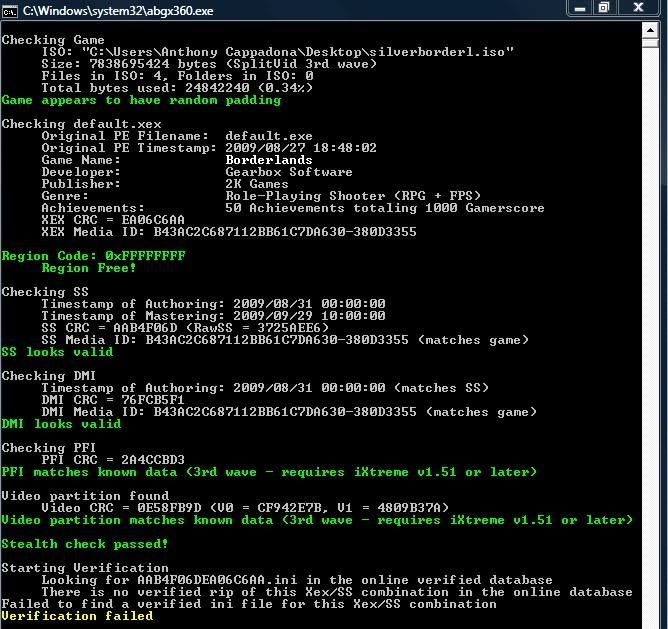668x629 pixels.
Task: Minimize the abgx360.exe window
Action: 580,8
